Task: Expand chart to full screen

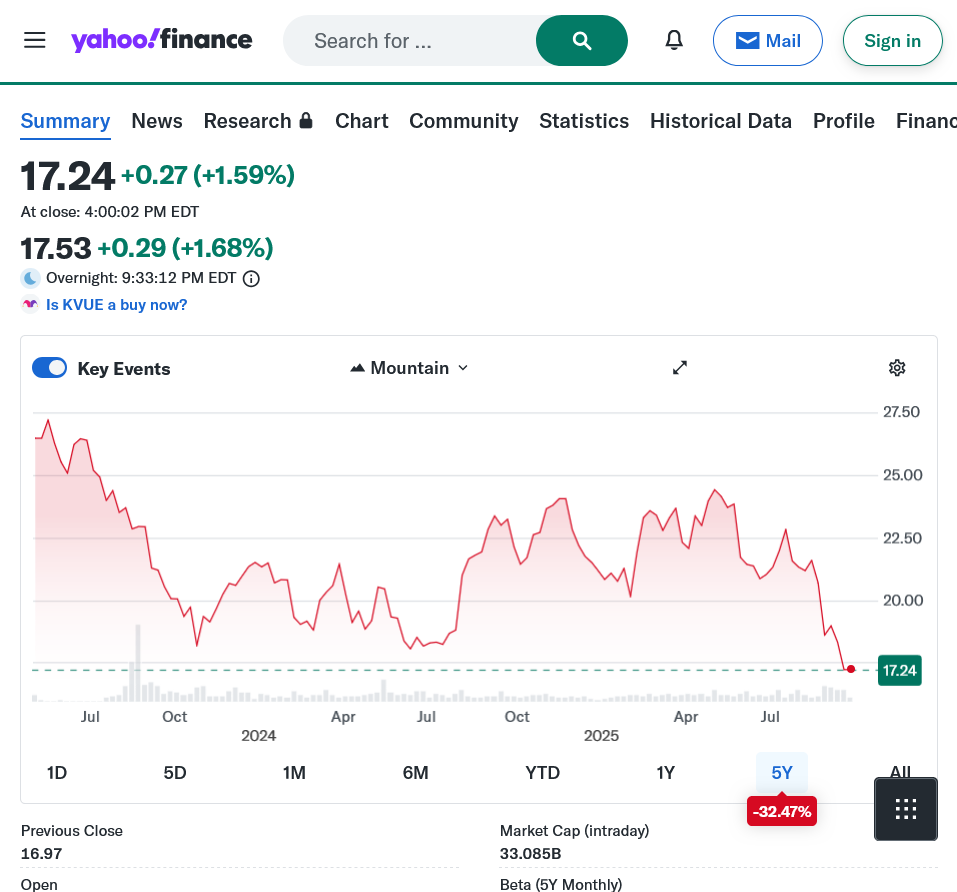Action: (x=680, y=368)
